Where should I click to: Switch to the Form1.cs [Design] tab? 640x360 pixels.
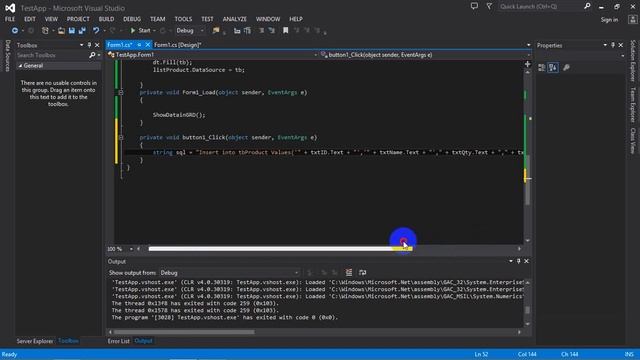178,45
